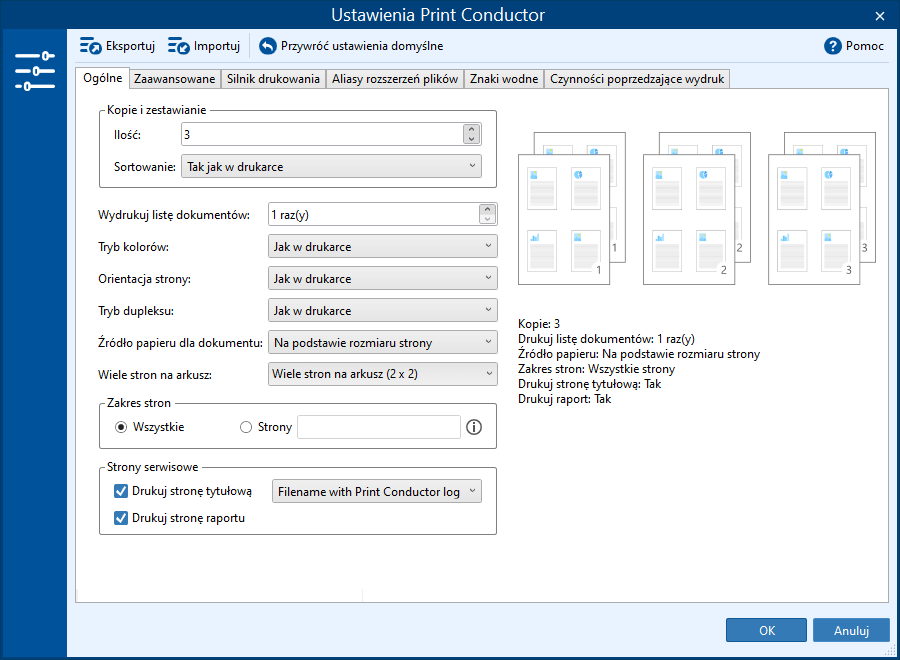Open Źródło papieru dla dokumentu dropdown
This screenshot has width=900, height=660.
tap(382, 343)
